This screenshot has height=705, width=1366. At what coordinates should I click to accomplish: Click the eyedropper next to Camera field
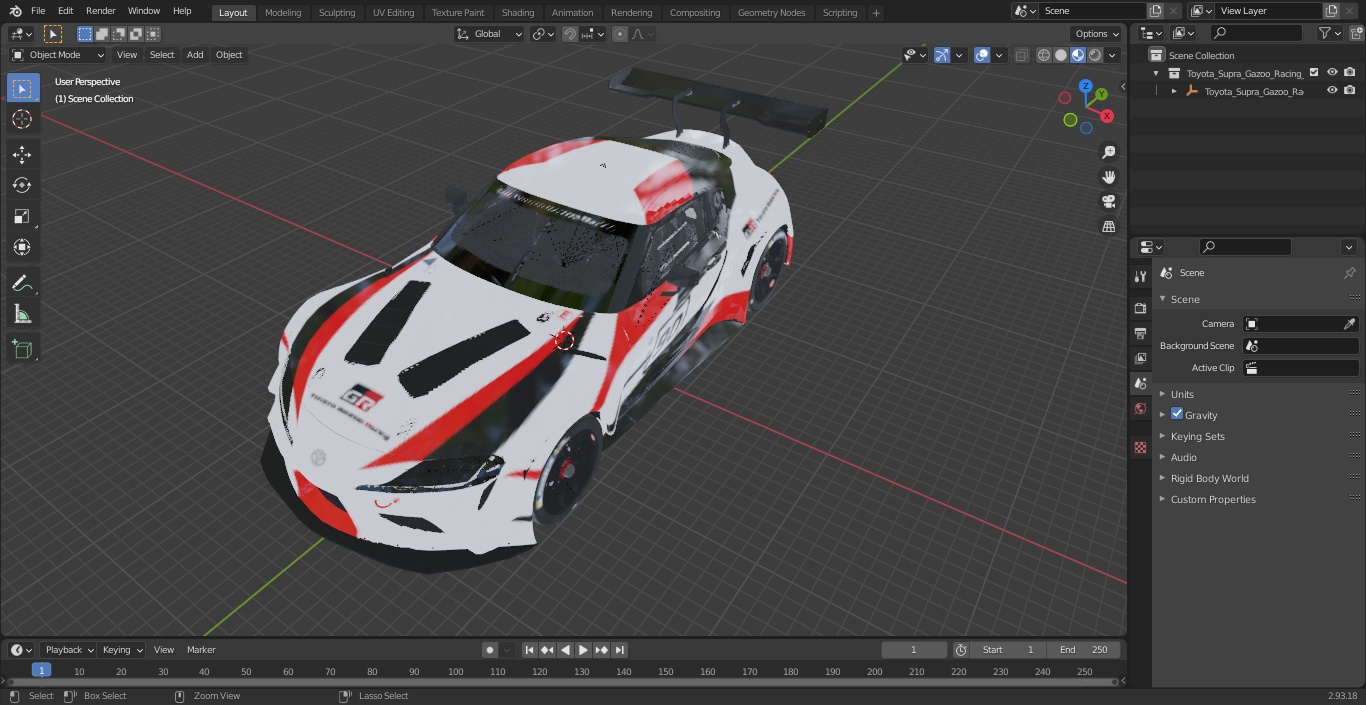tap(1349, 324)
